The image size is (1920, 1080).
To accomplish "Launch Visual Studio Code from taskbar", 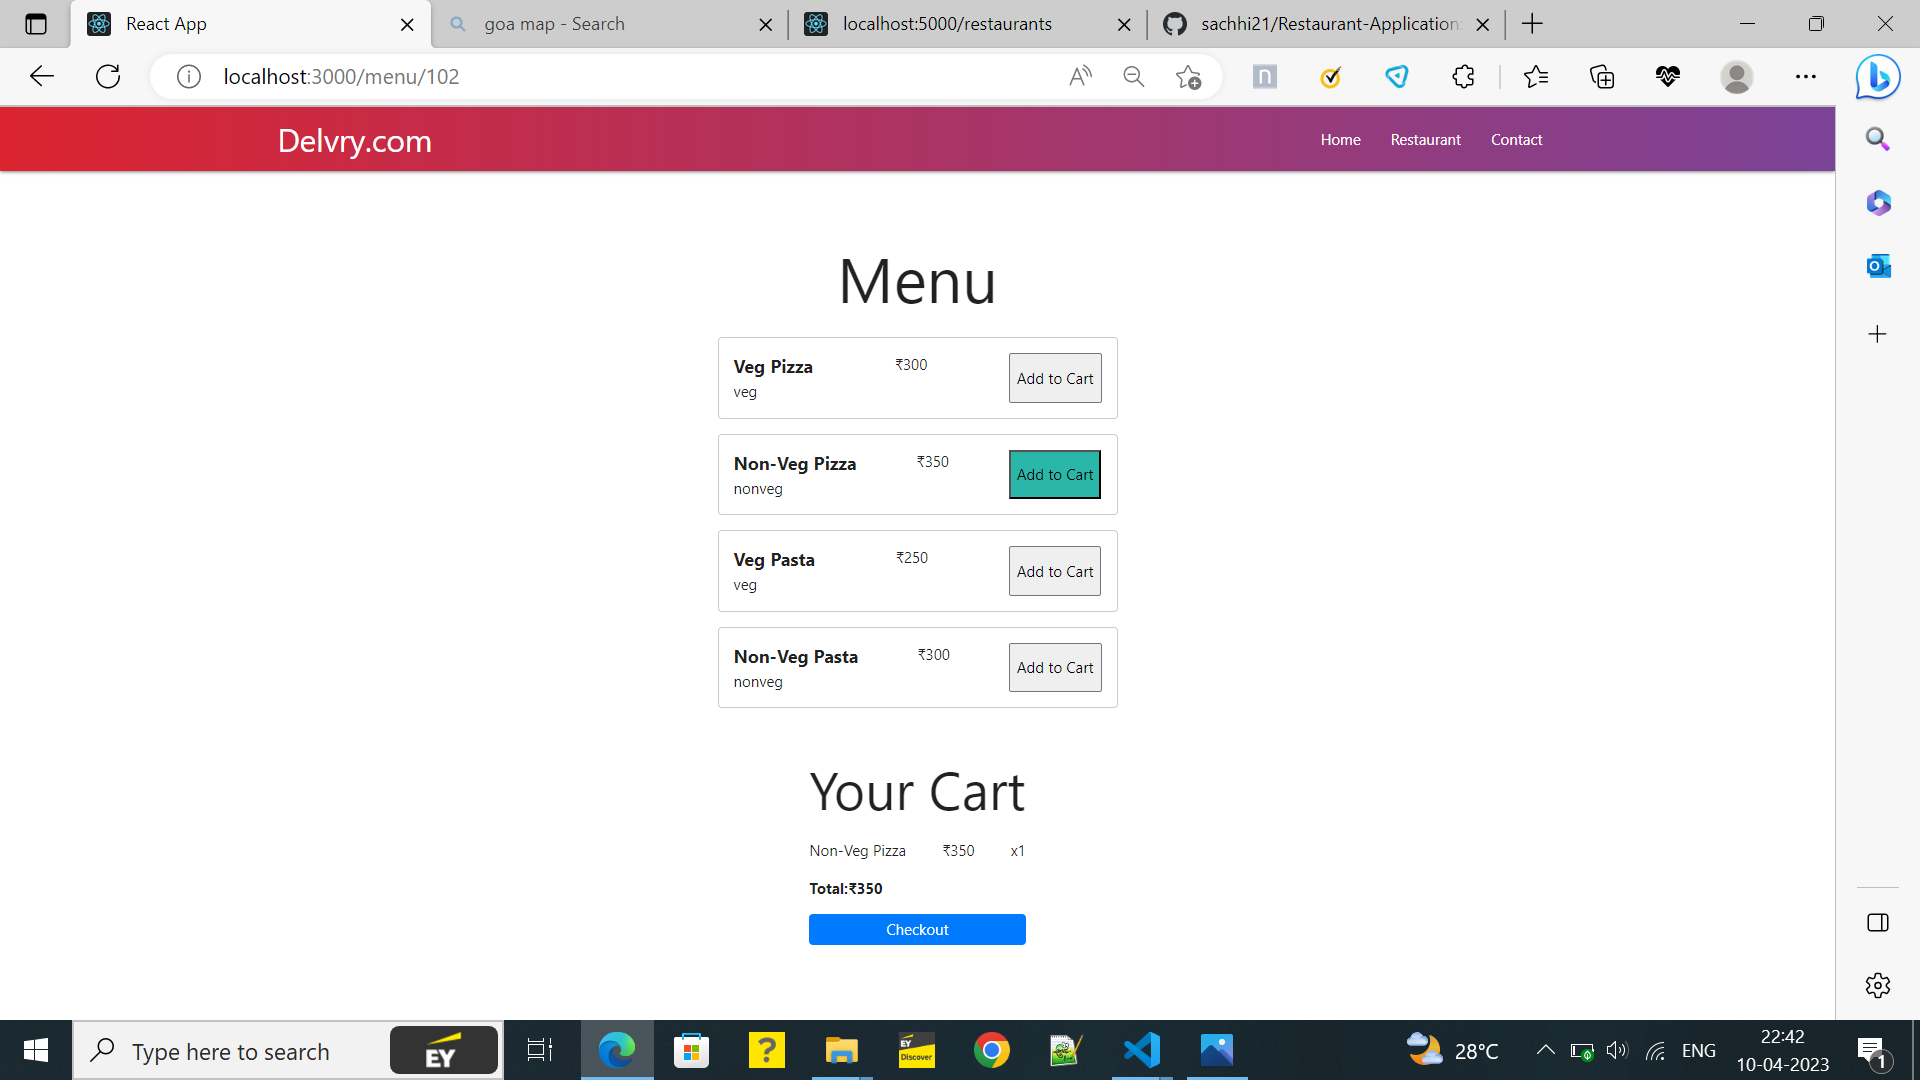I will point(1141,1050).
